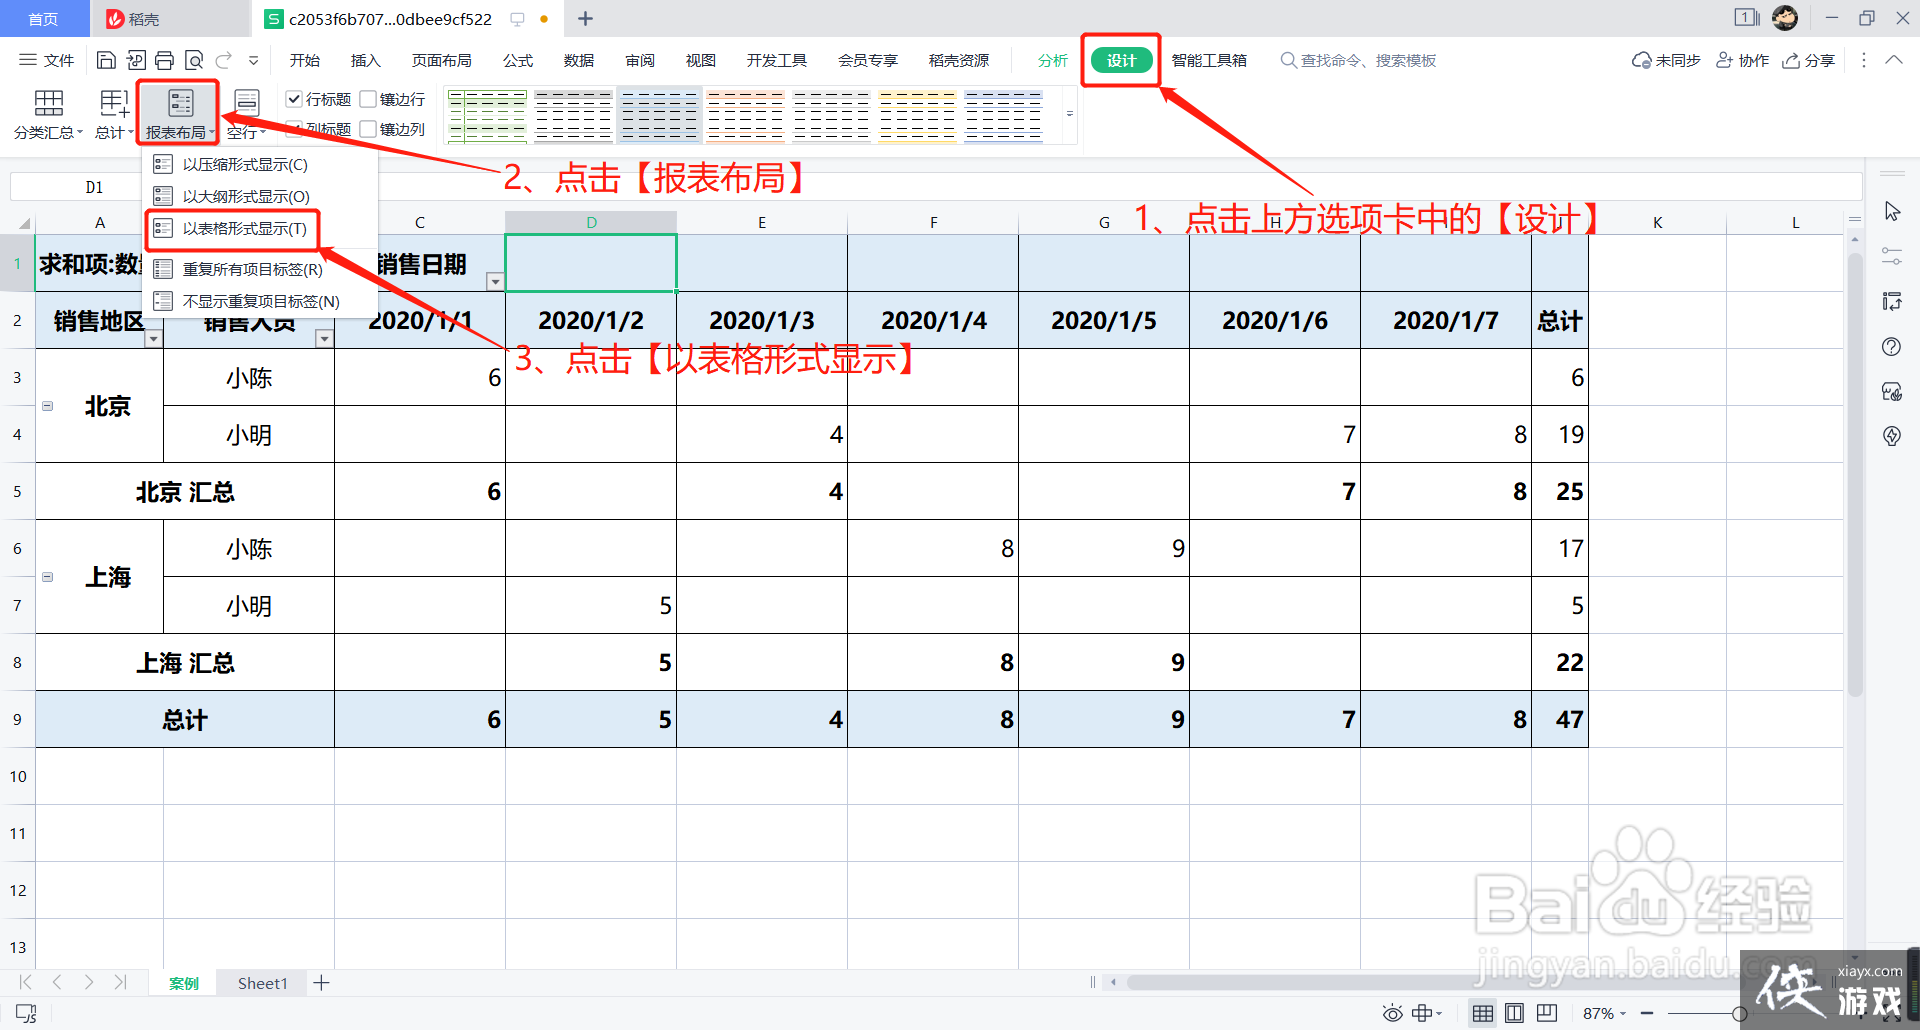Switch to page break preview icon
The width and height of the screenshot is (1920, 1030).
[x=1547, y=1013]
